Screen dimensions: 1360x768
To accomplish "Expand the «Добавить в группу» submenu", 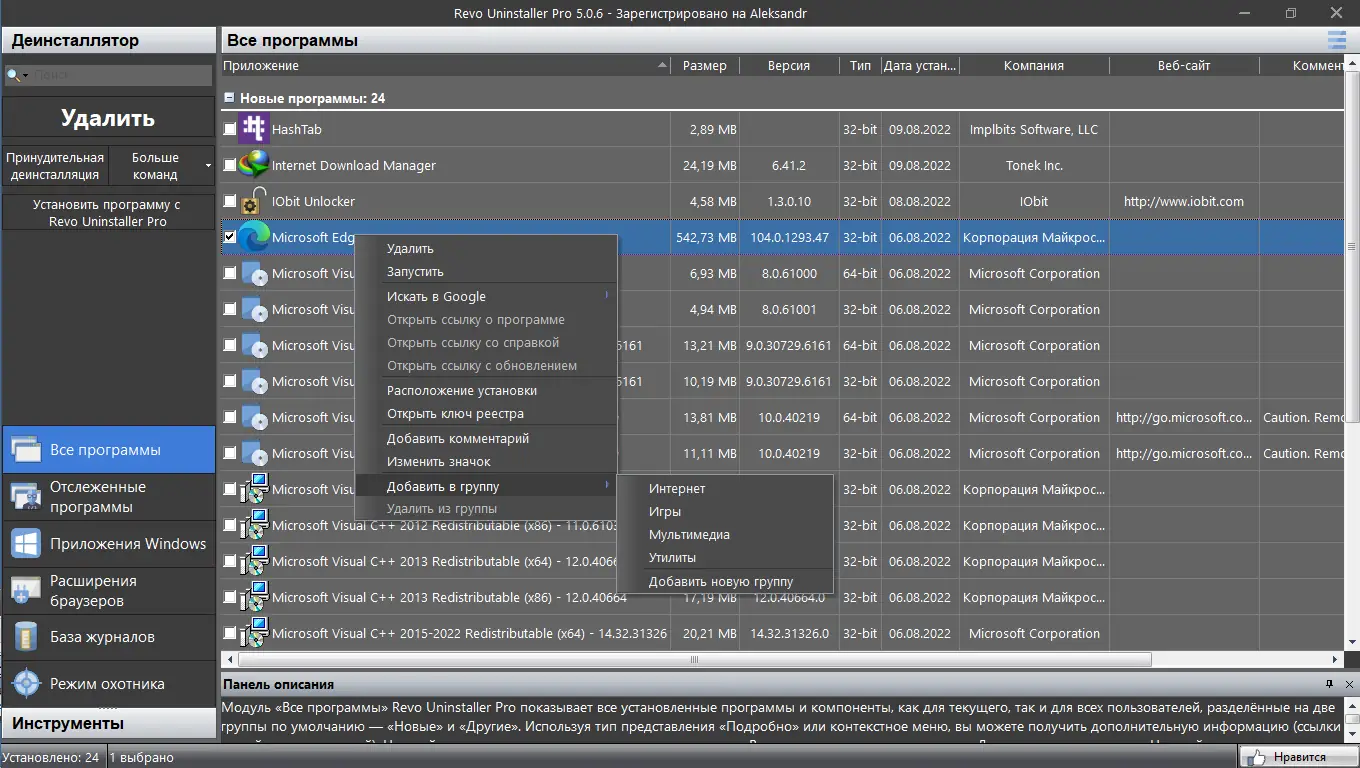I will pos(607,486).
